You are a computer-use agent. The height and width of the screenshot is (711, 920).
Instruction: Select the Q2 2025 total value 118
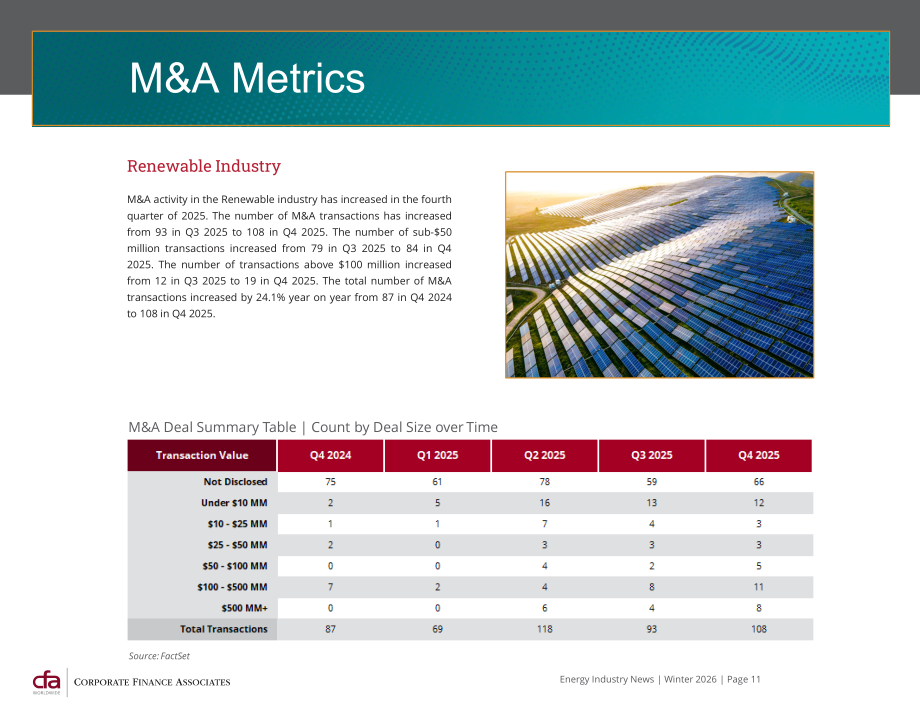544,629
